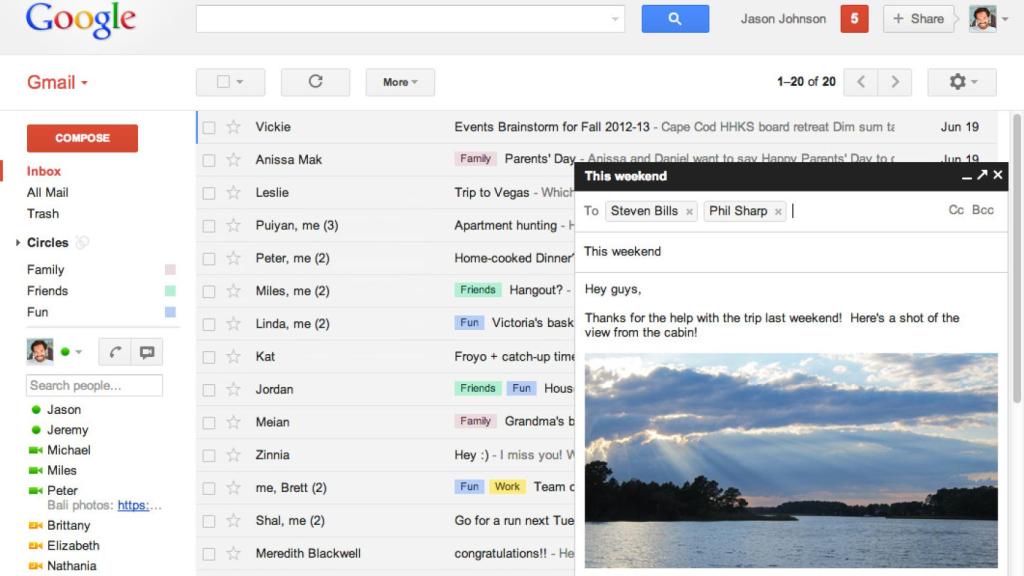Refresh the inbox with the reload icon
Viewport: 1024px width, 576px height.
(x=315, y=82)
